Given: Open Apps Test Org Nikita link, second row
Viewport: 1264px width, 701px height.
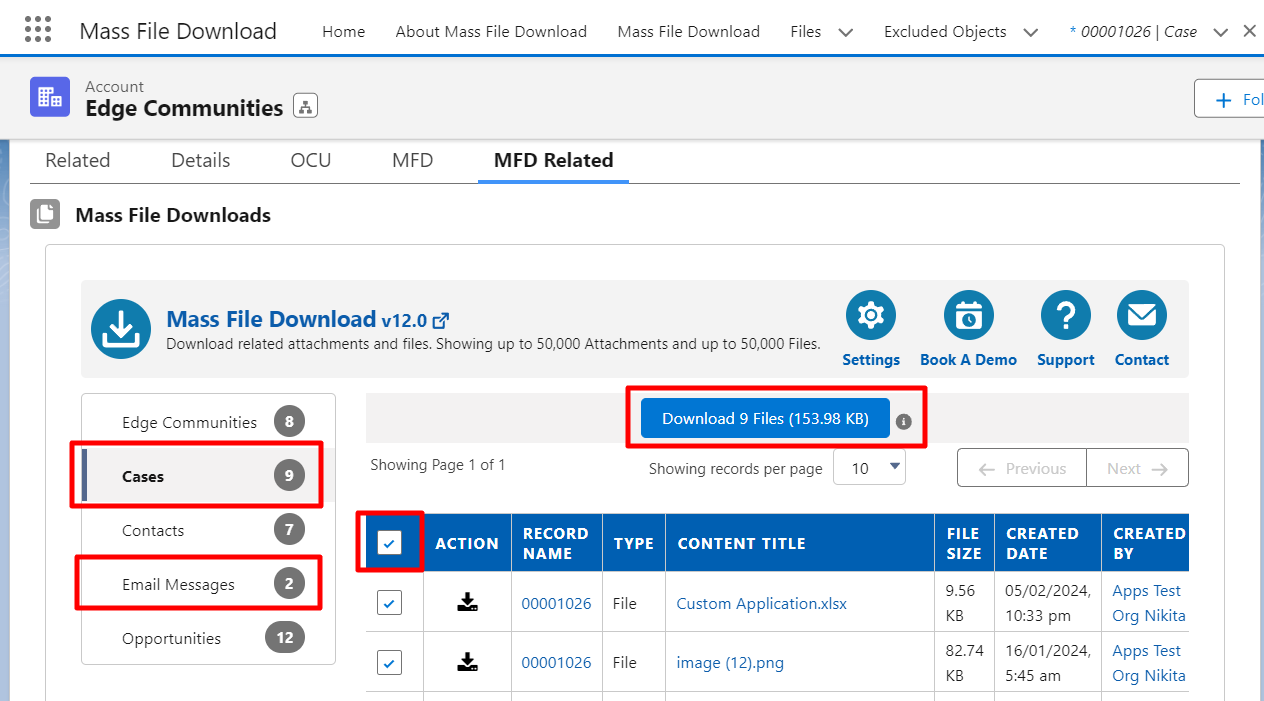Looking at the screenshot, I should pyautogui.click(x=1149, y=663).
